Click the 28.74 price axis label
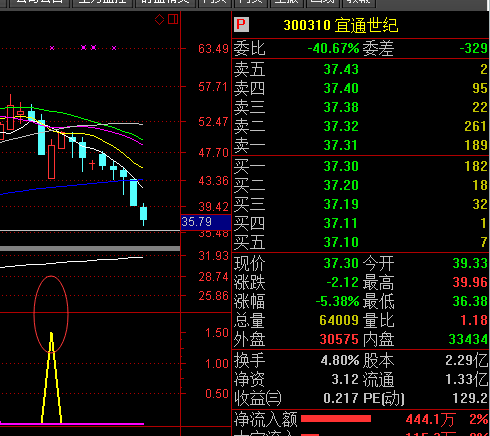 pos(213,277)
